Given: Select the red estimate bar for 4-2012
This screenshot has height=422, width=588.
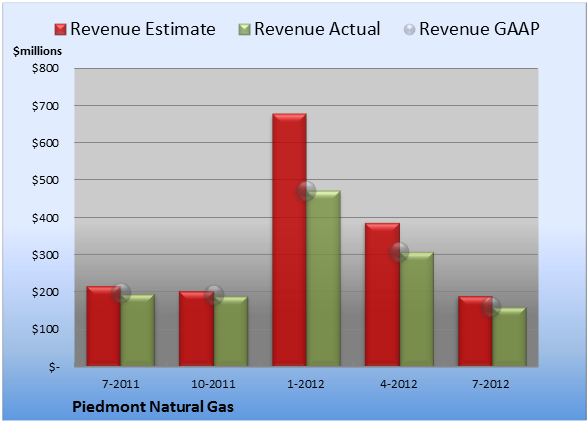Looking at the screenshot, I should point(382,294).
